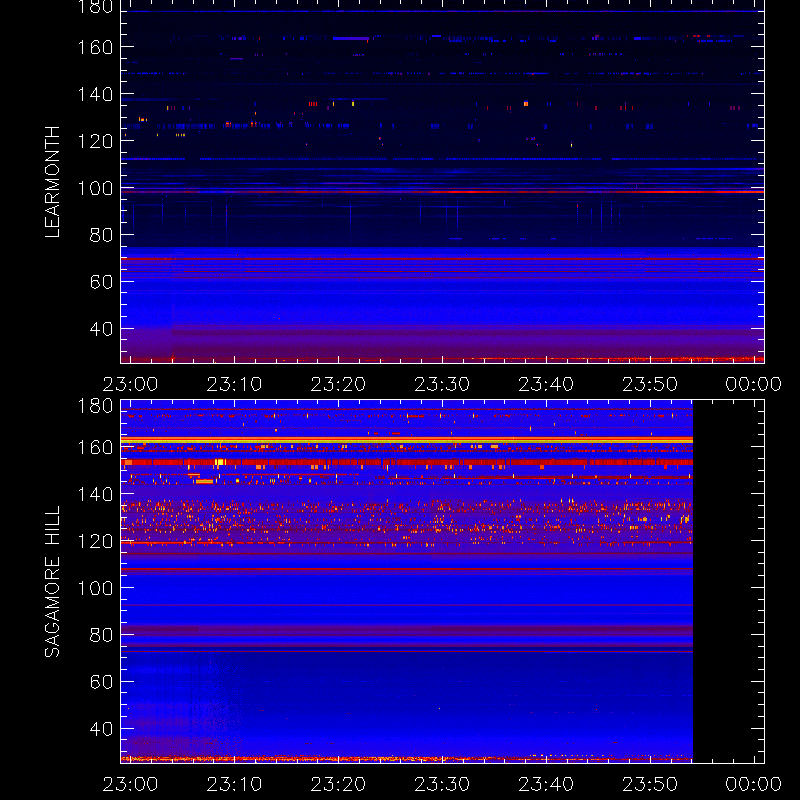Select the 80 label on Sagamore Hill axis
Image resolution: width=800 pixels, height=800 pixels.
101,635
